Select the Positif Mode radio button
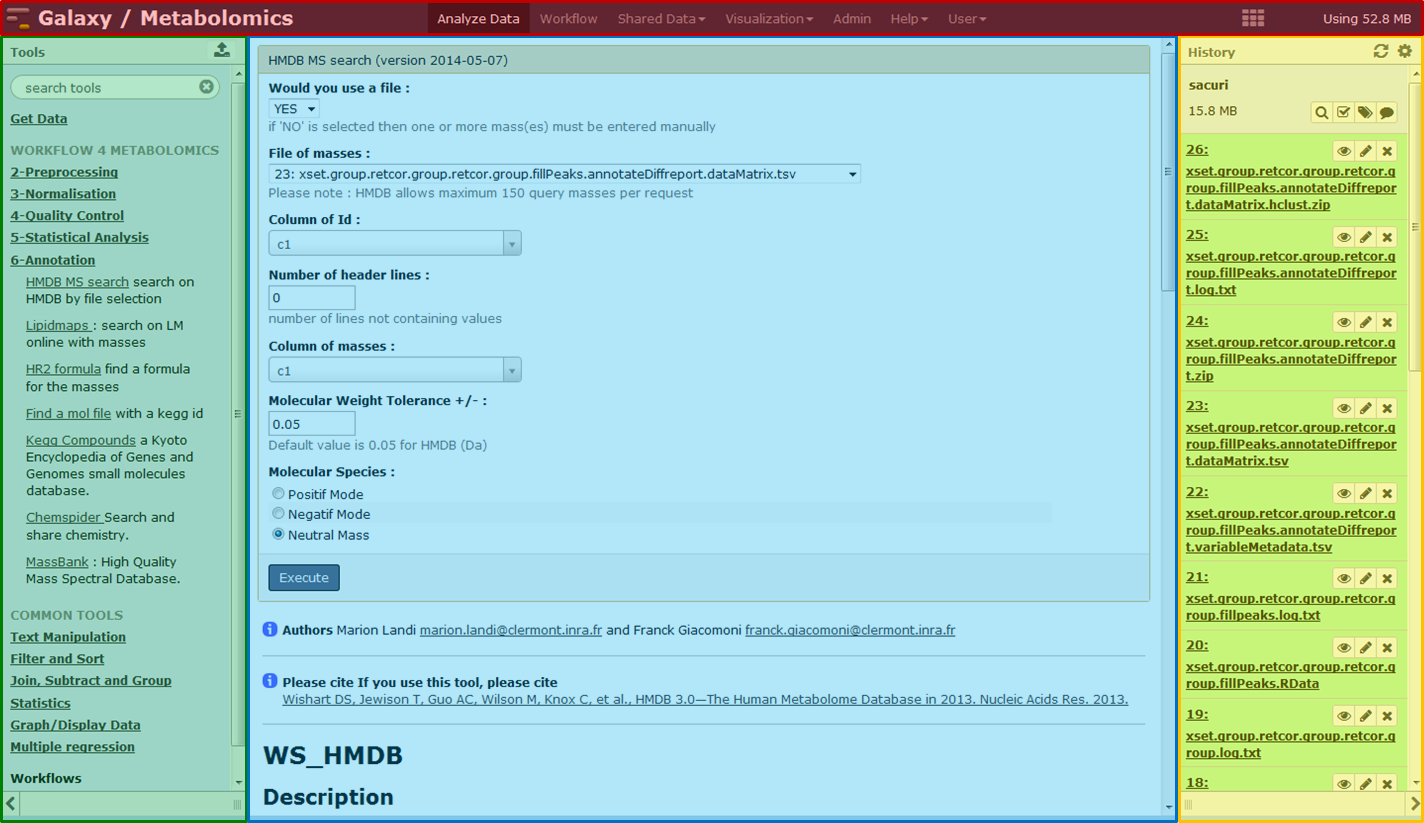The image size is (1424, 823). point(279,494)
